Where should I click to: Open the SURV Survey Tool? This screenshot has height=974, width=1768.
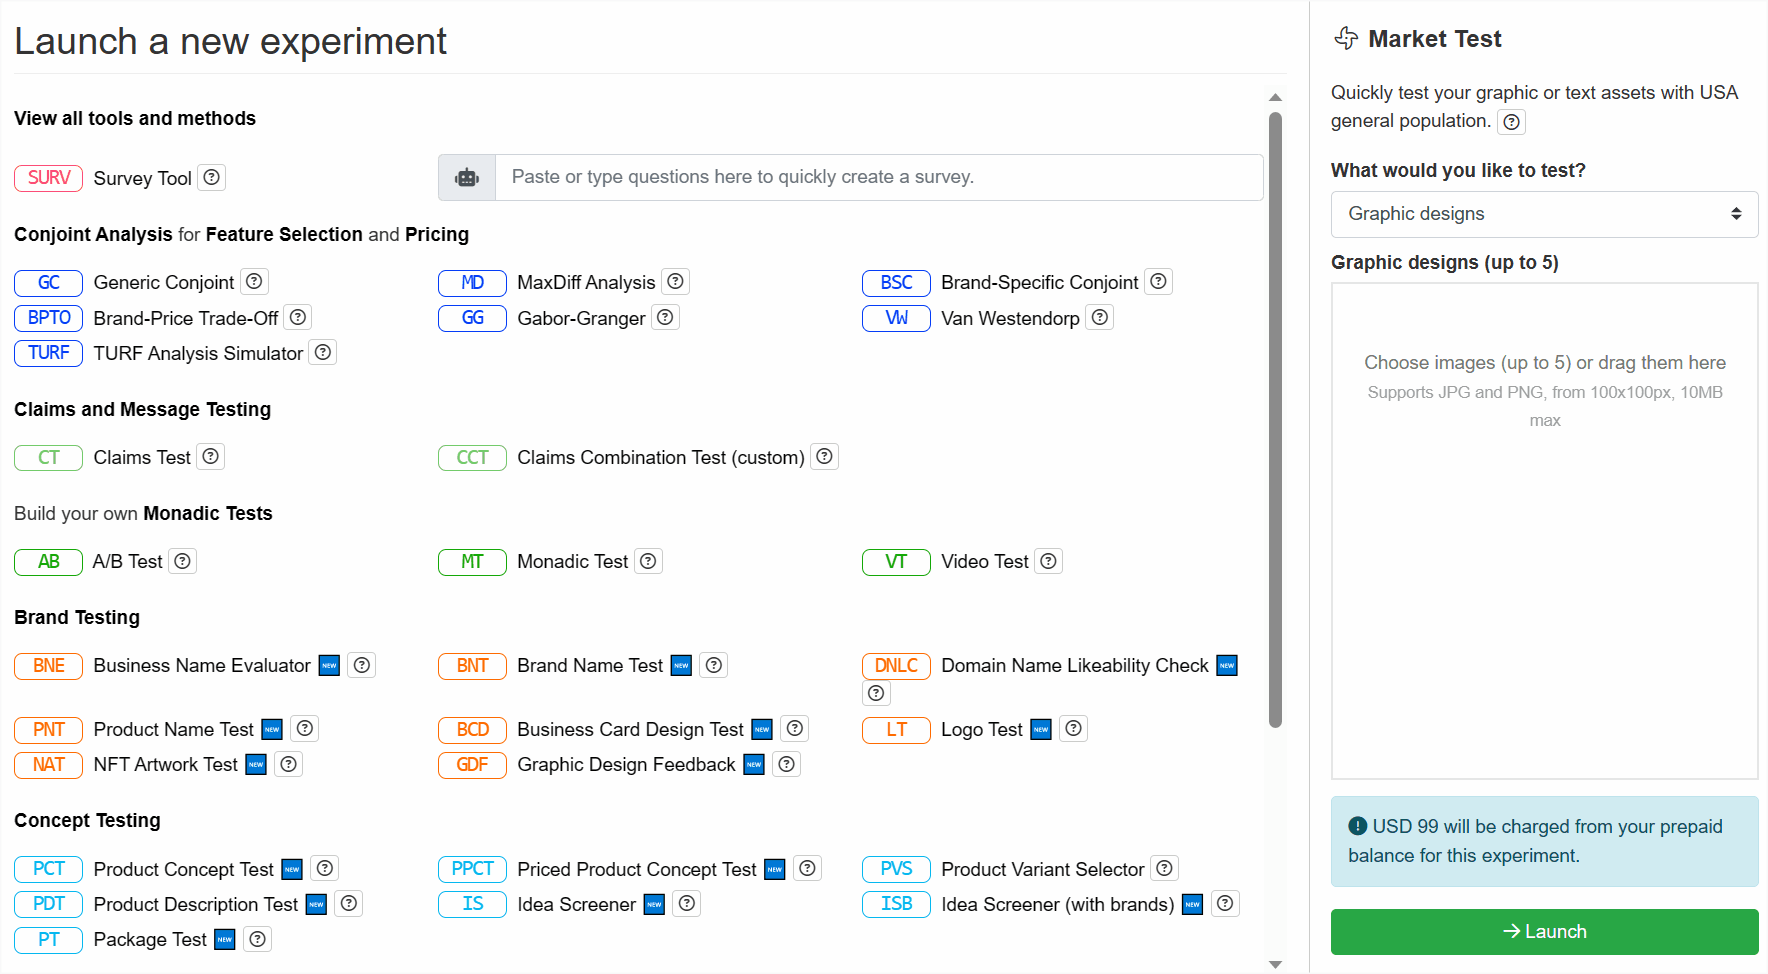click(x=48, y=177)
